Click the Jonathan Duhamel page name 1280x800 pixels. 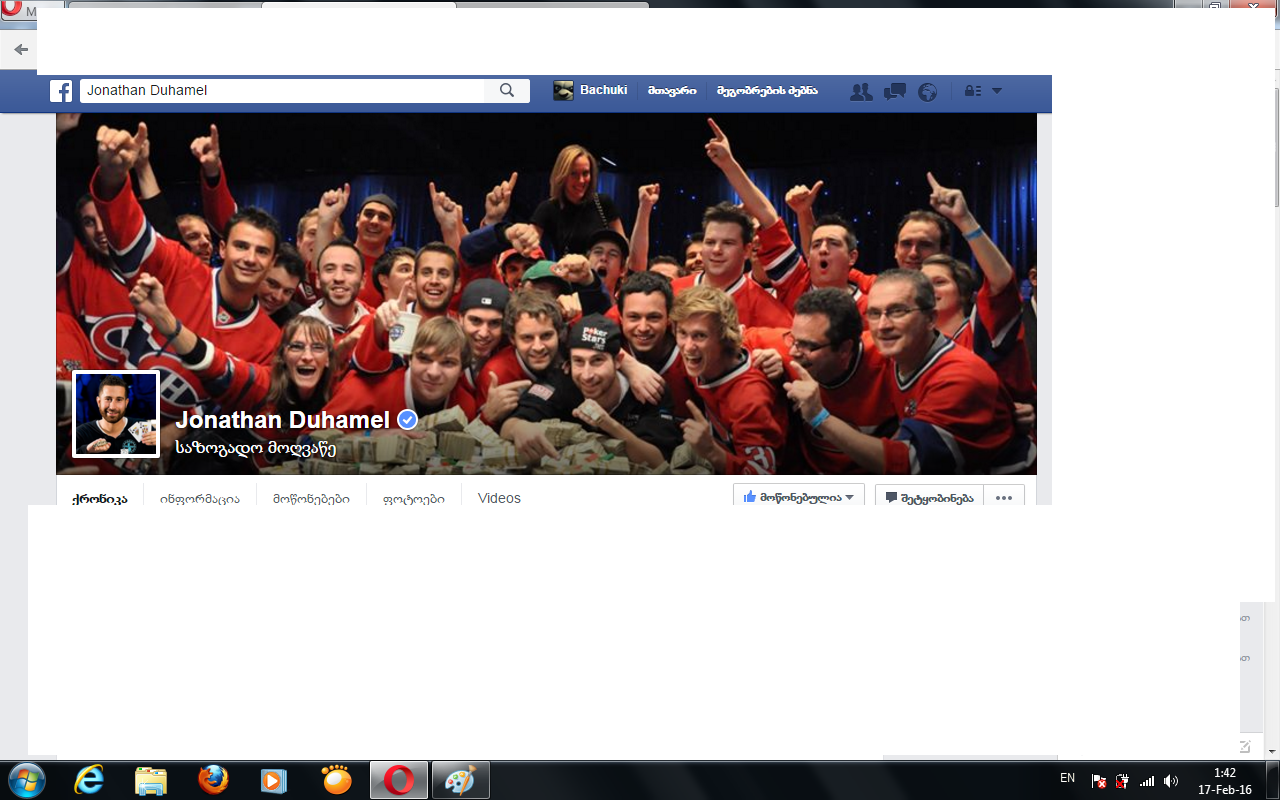[x=283, y=420]
